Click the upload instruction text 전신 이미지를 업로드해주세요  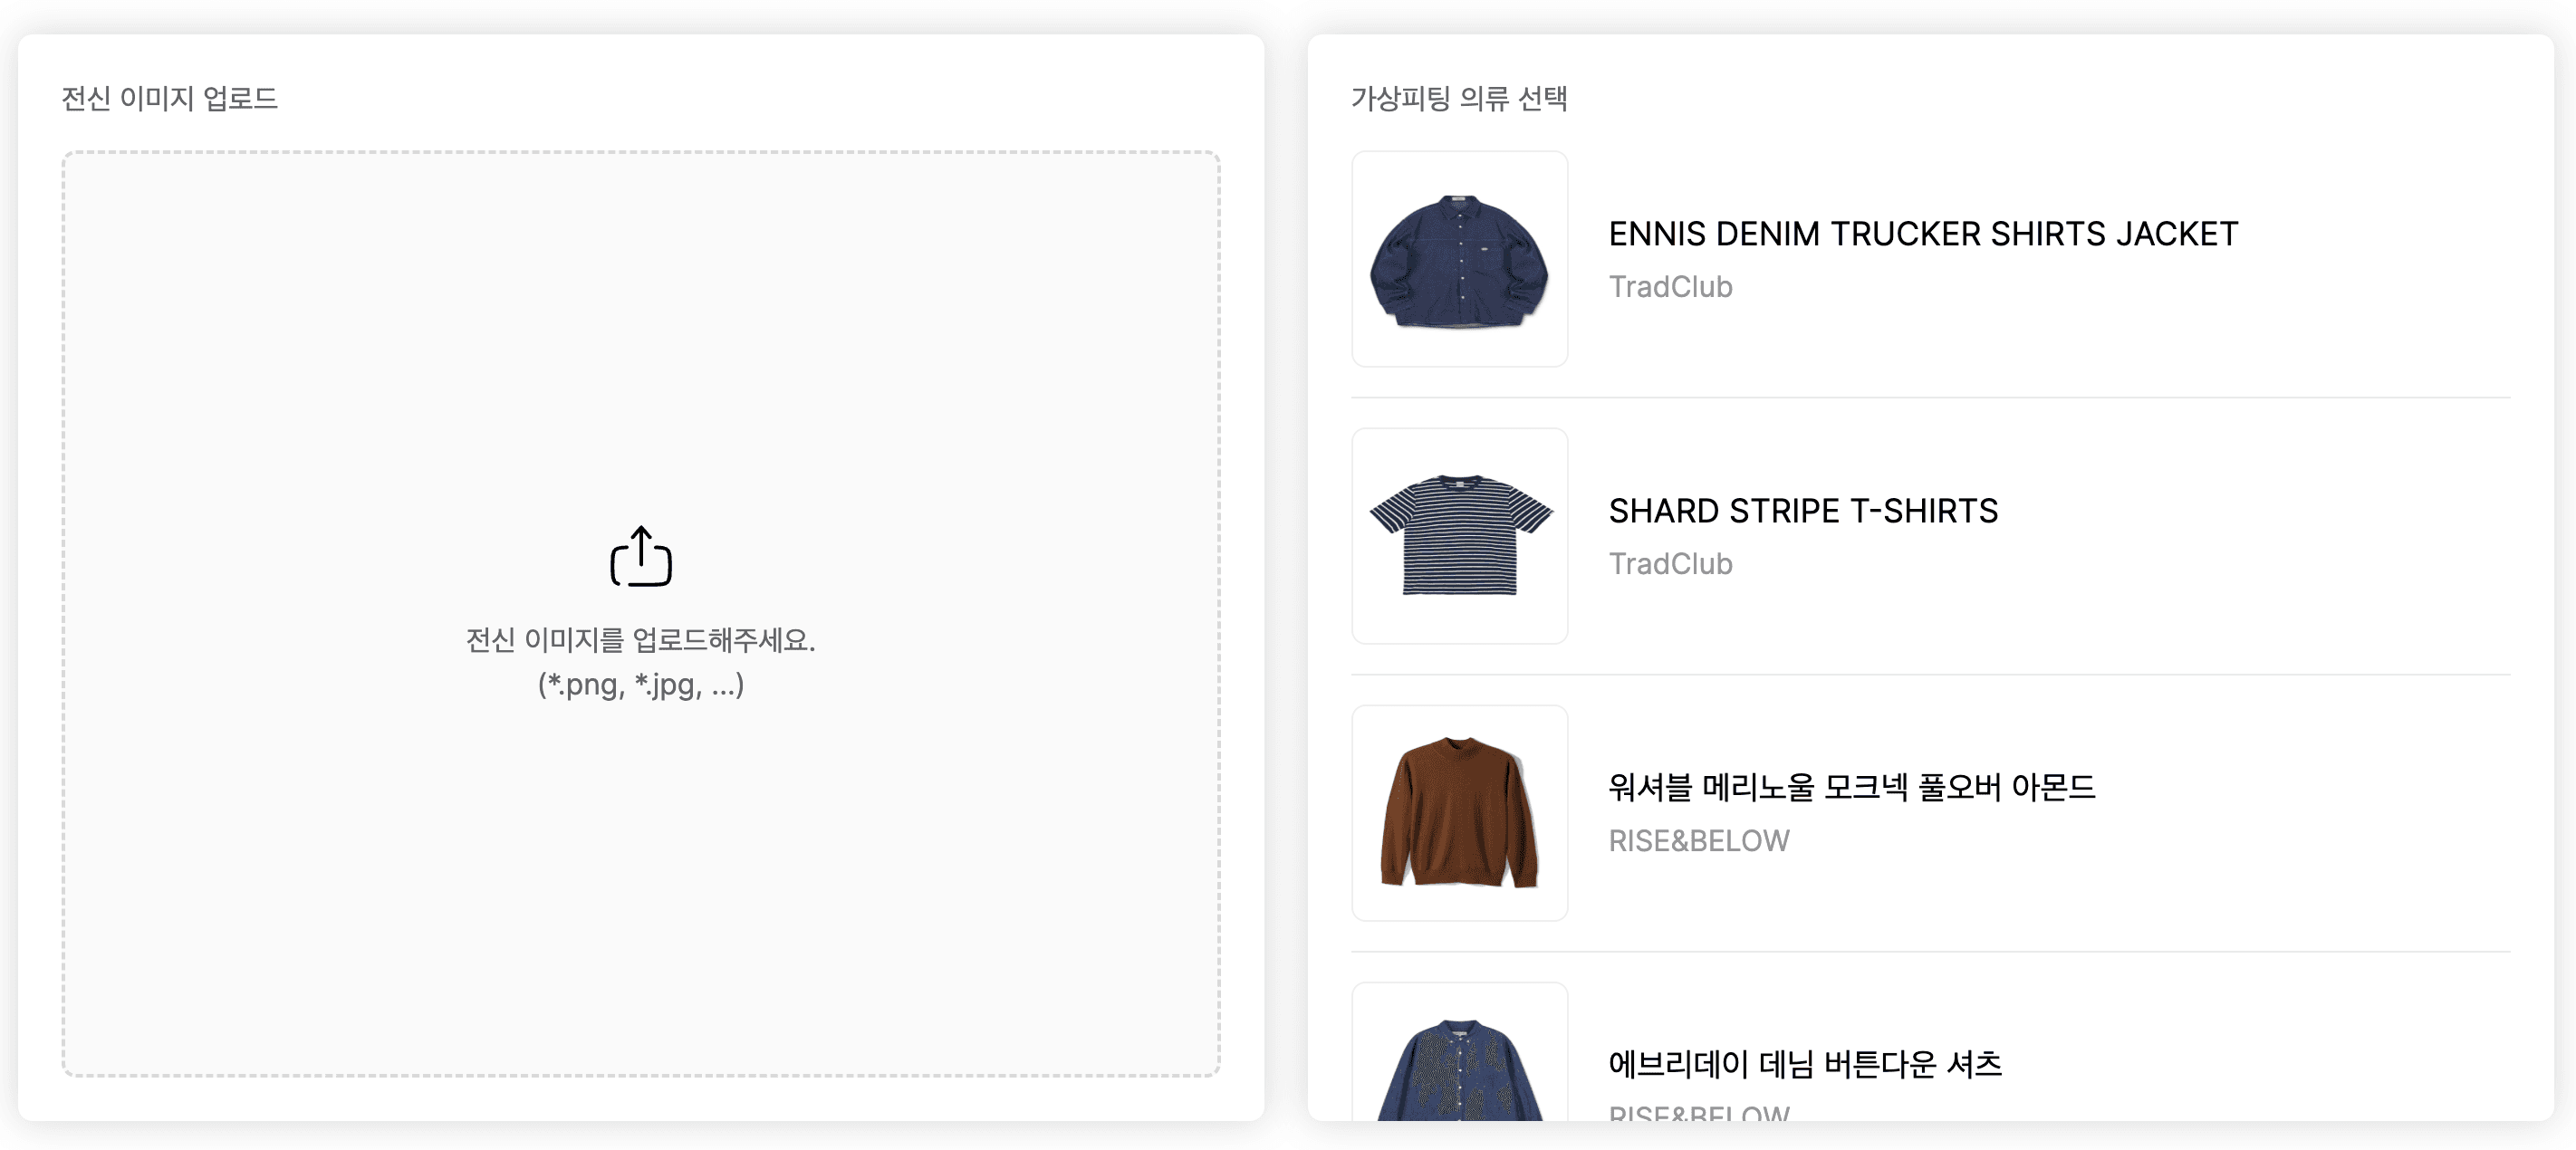tap(640, 643)
